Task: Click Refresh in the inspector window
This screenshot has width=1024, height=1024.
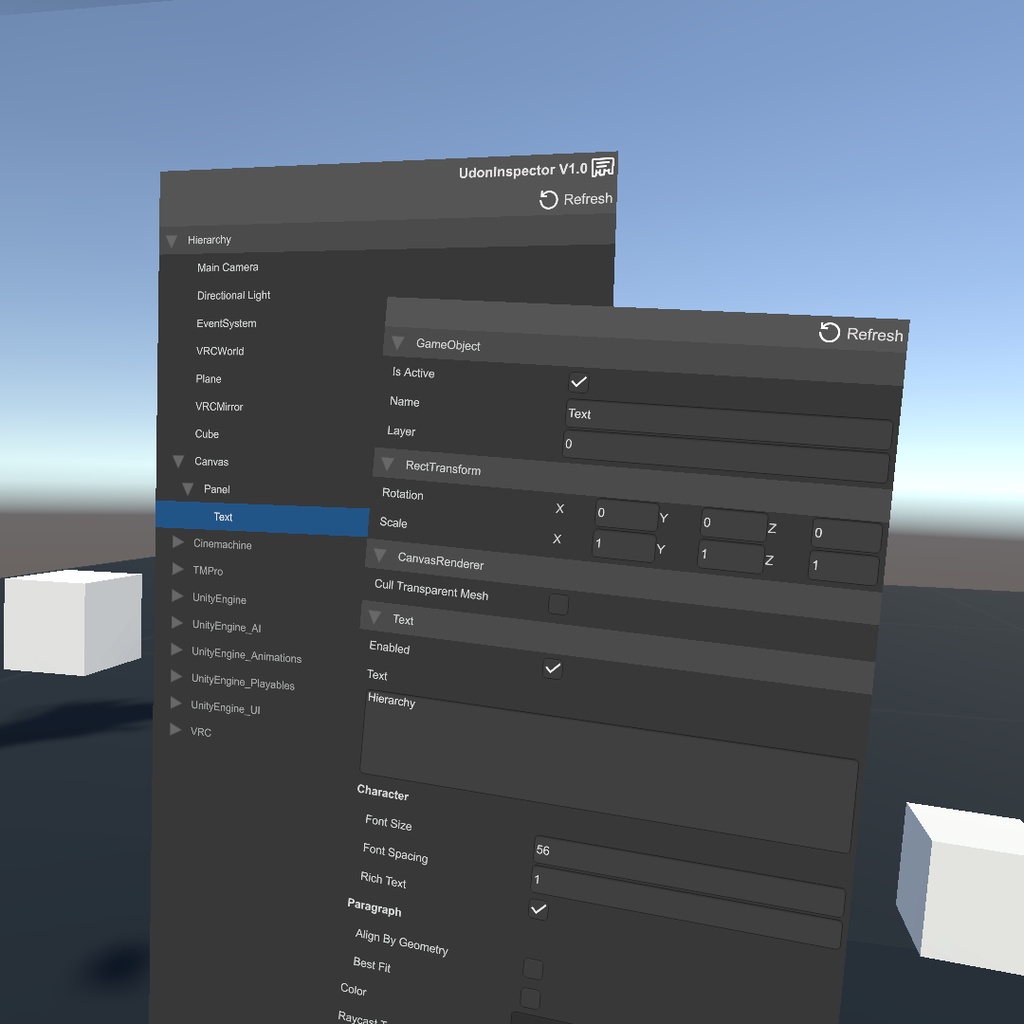Action: coord(861,334)
